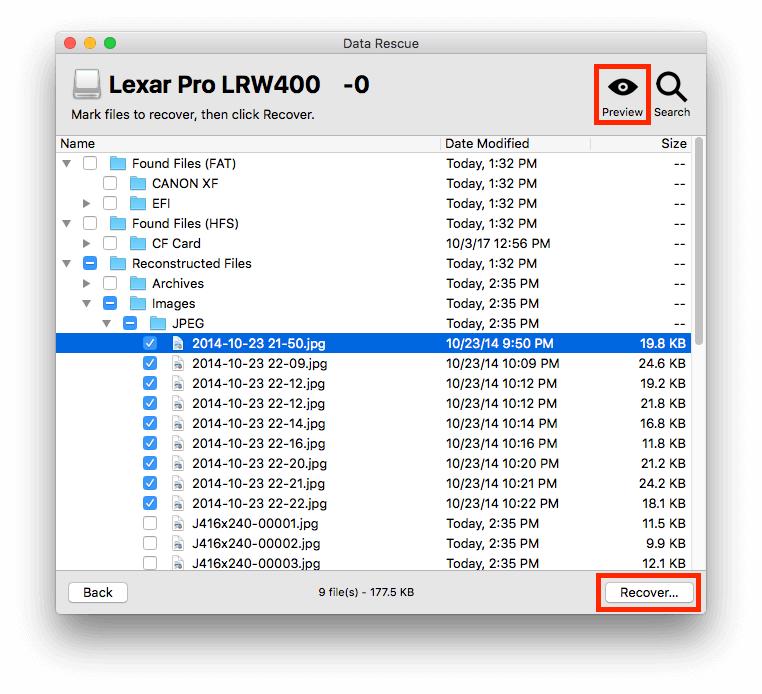Select the CANON XF folder icon
Screen dimensions: 762x694
point(138,183)
